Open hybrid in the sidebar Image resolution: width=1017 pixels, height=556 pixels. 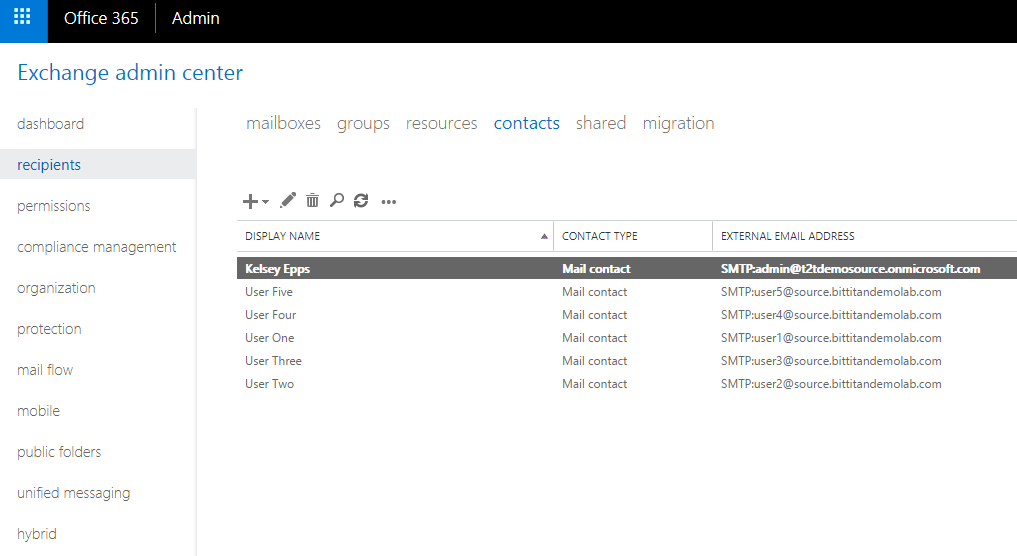click(37, 534)
